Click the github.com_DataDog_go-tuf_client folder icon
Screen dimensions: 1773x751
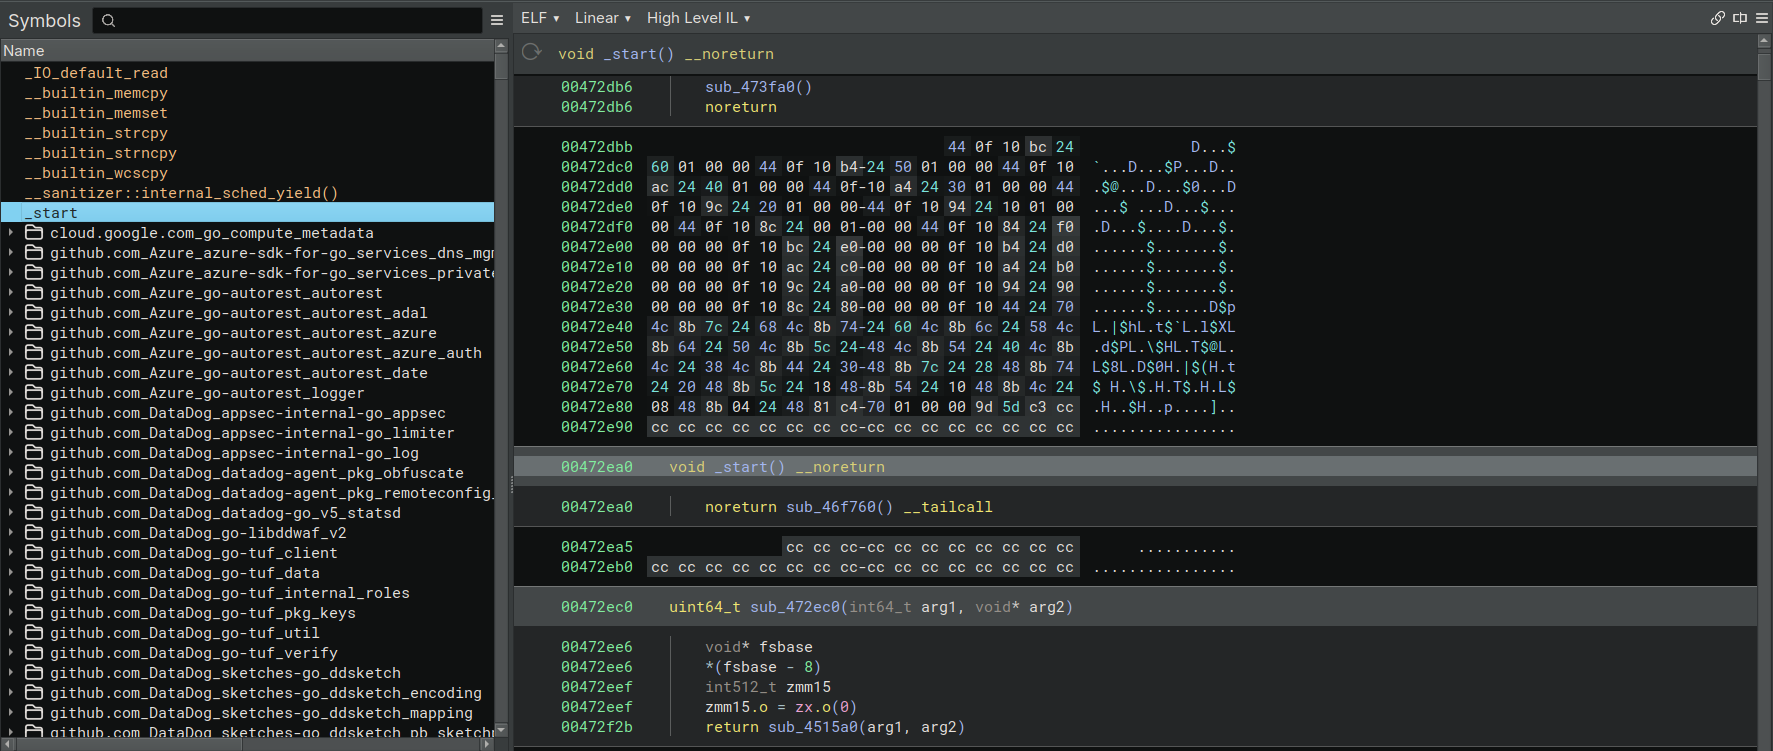(34, 553)
